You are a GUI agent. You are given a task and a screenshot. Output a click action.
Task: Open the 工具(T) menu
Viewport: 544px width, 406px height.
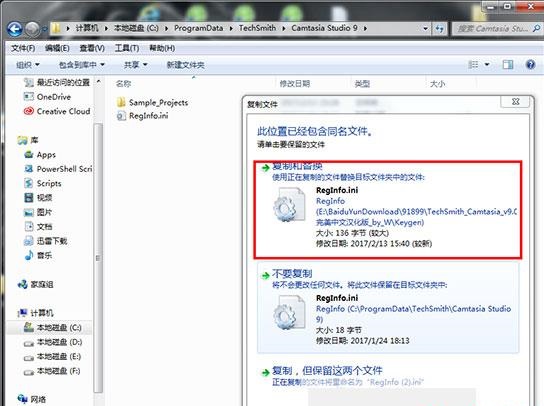[127, 48]
